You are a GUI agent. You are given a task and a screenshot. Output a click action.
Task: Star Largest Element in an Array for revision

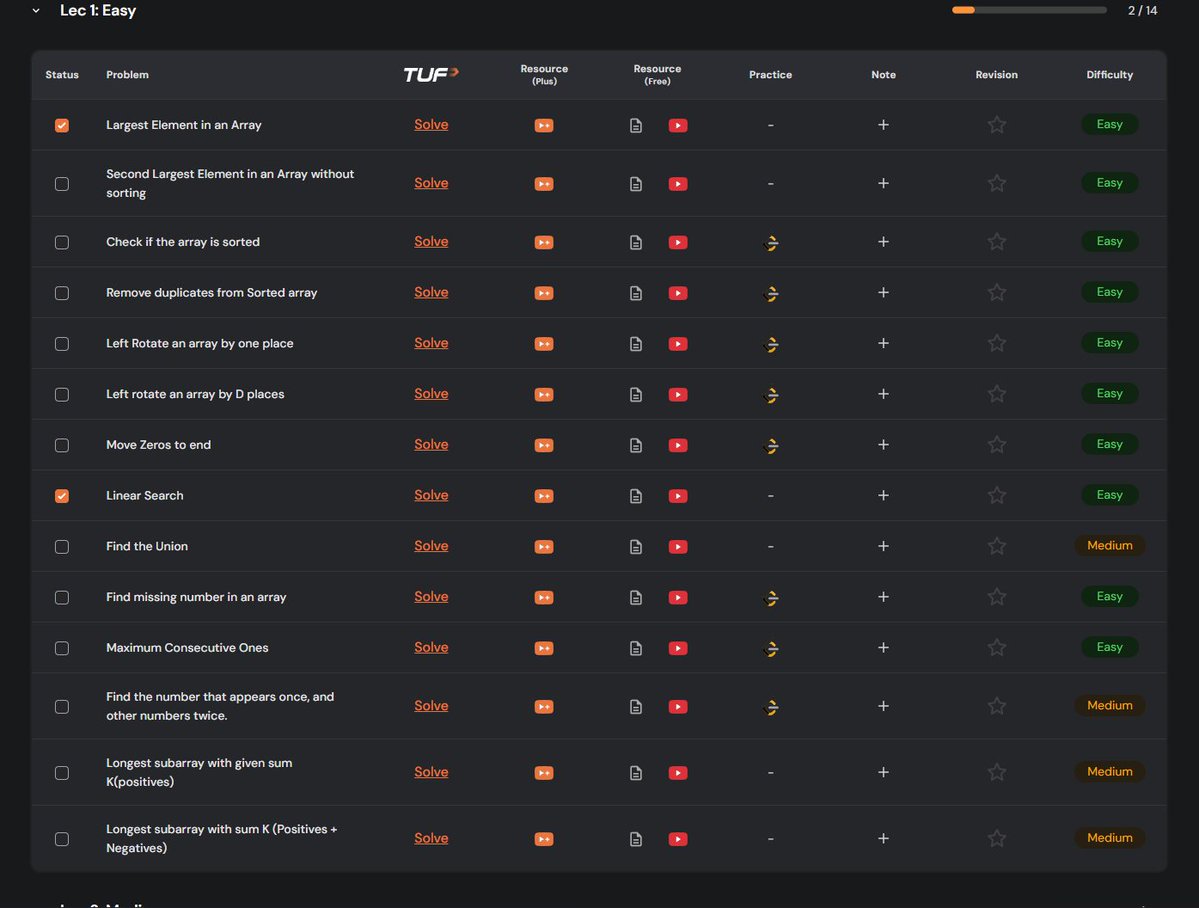click(996, 125)
